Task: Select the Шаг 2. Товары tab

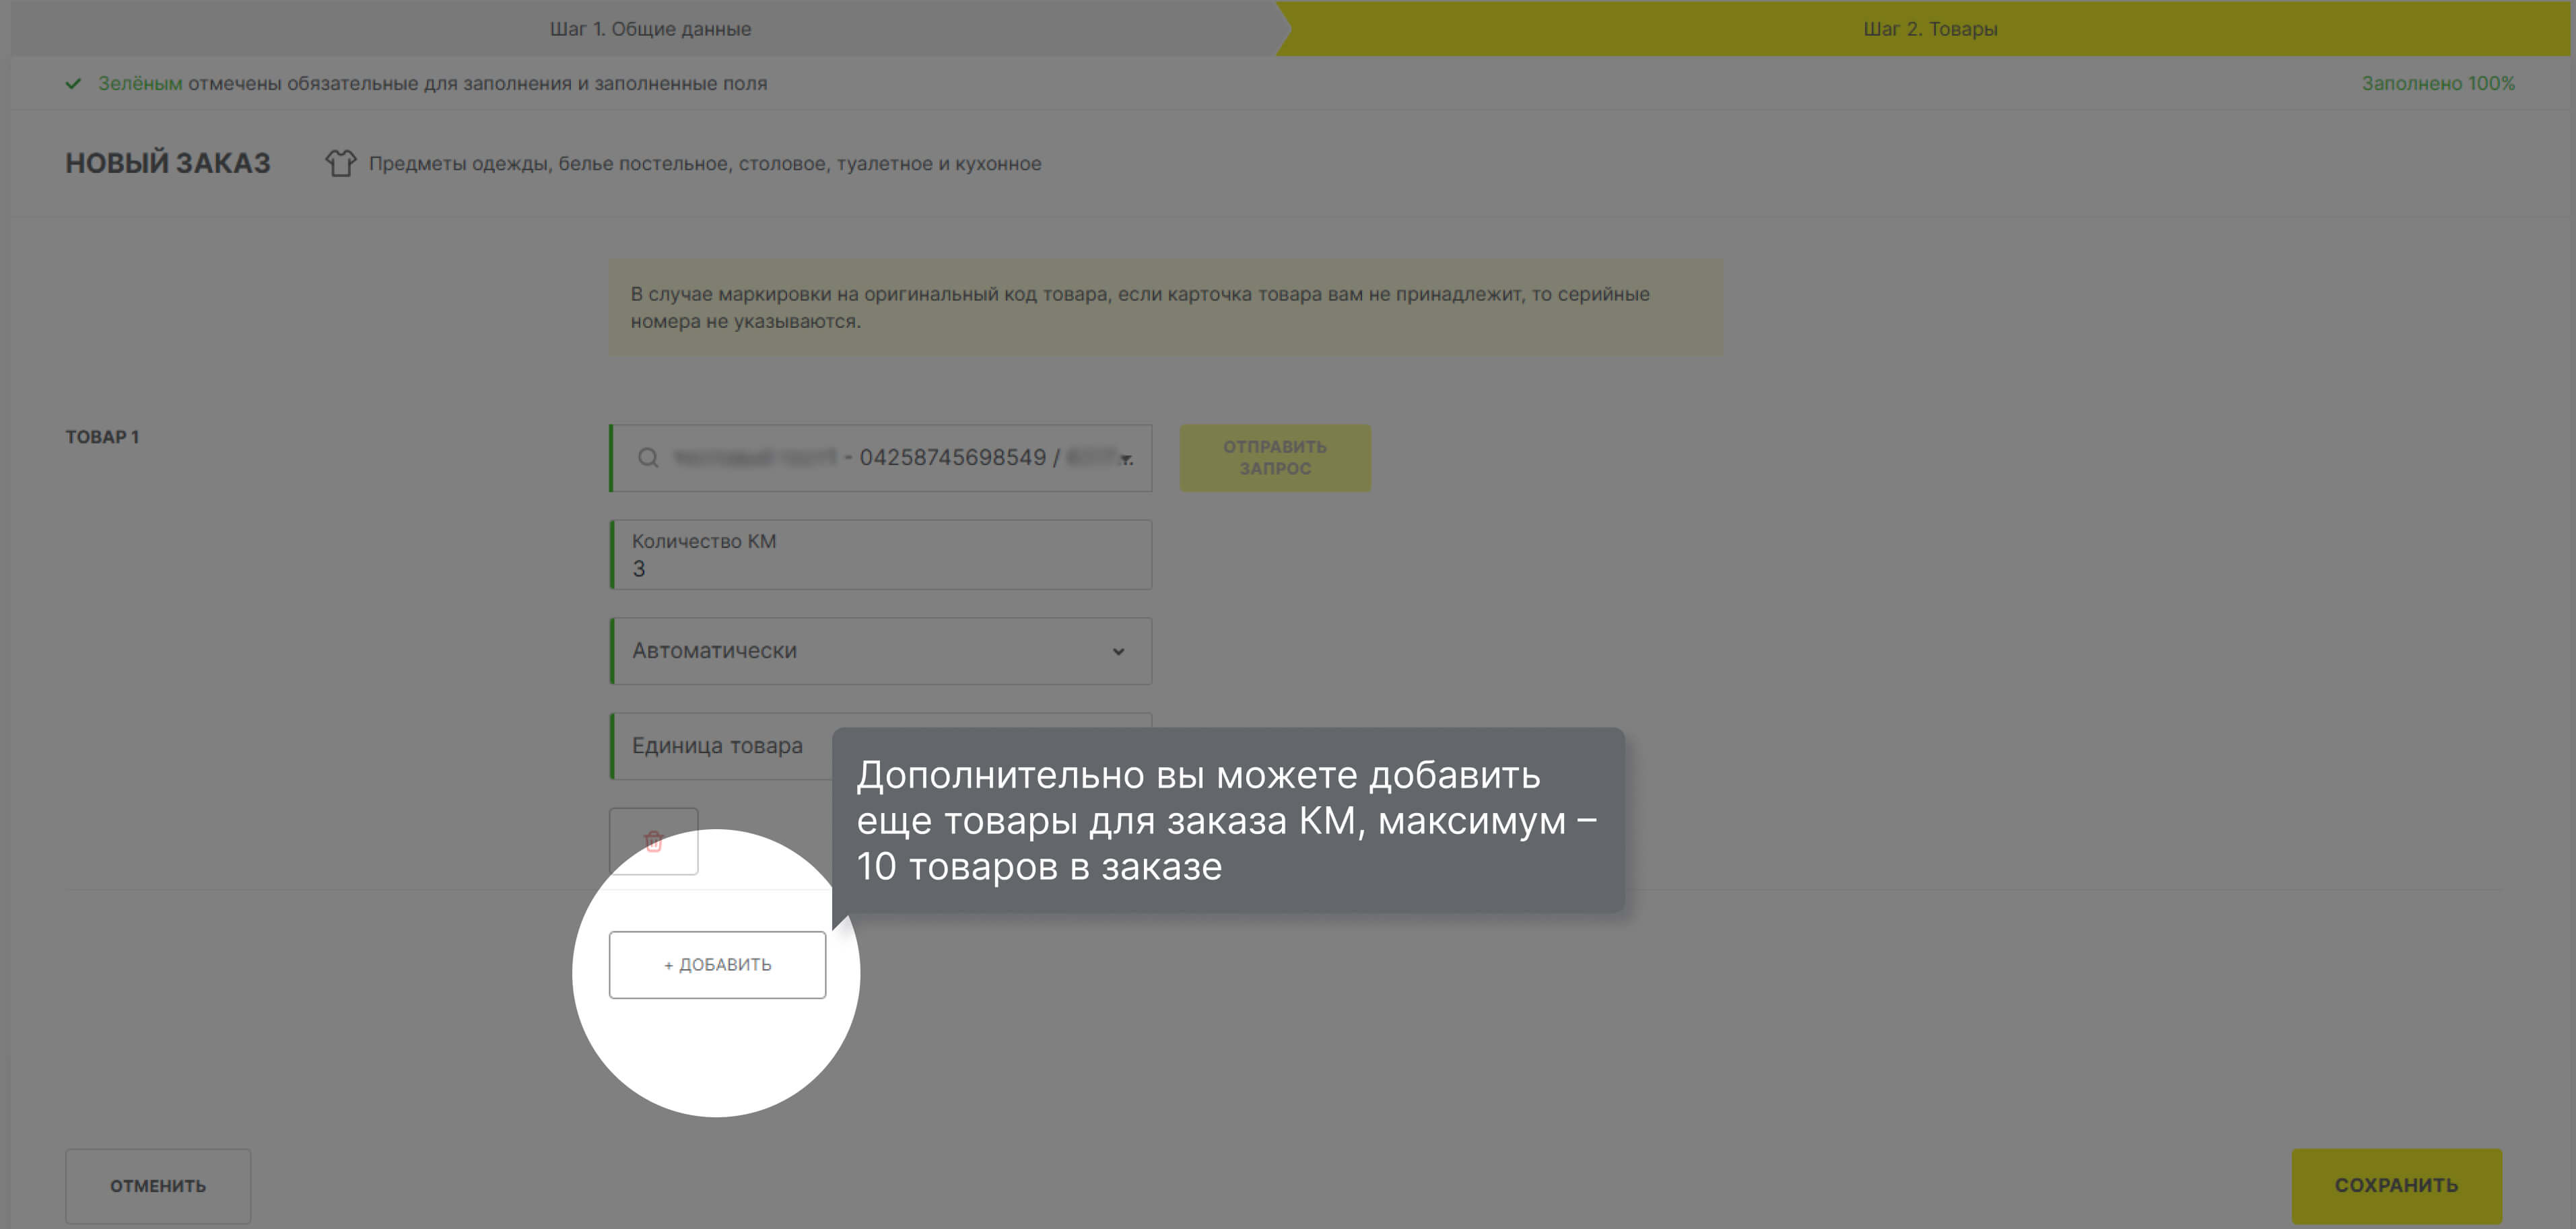Action: point(1930,28)
